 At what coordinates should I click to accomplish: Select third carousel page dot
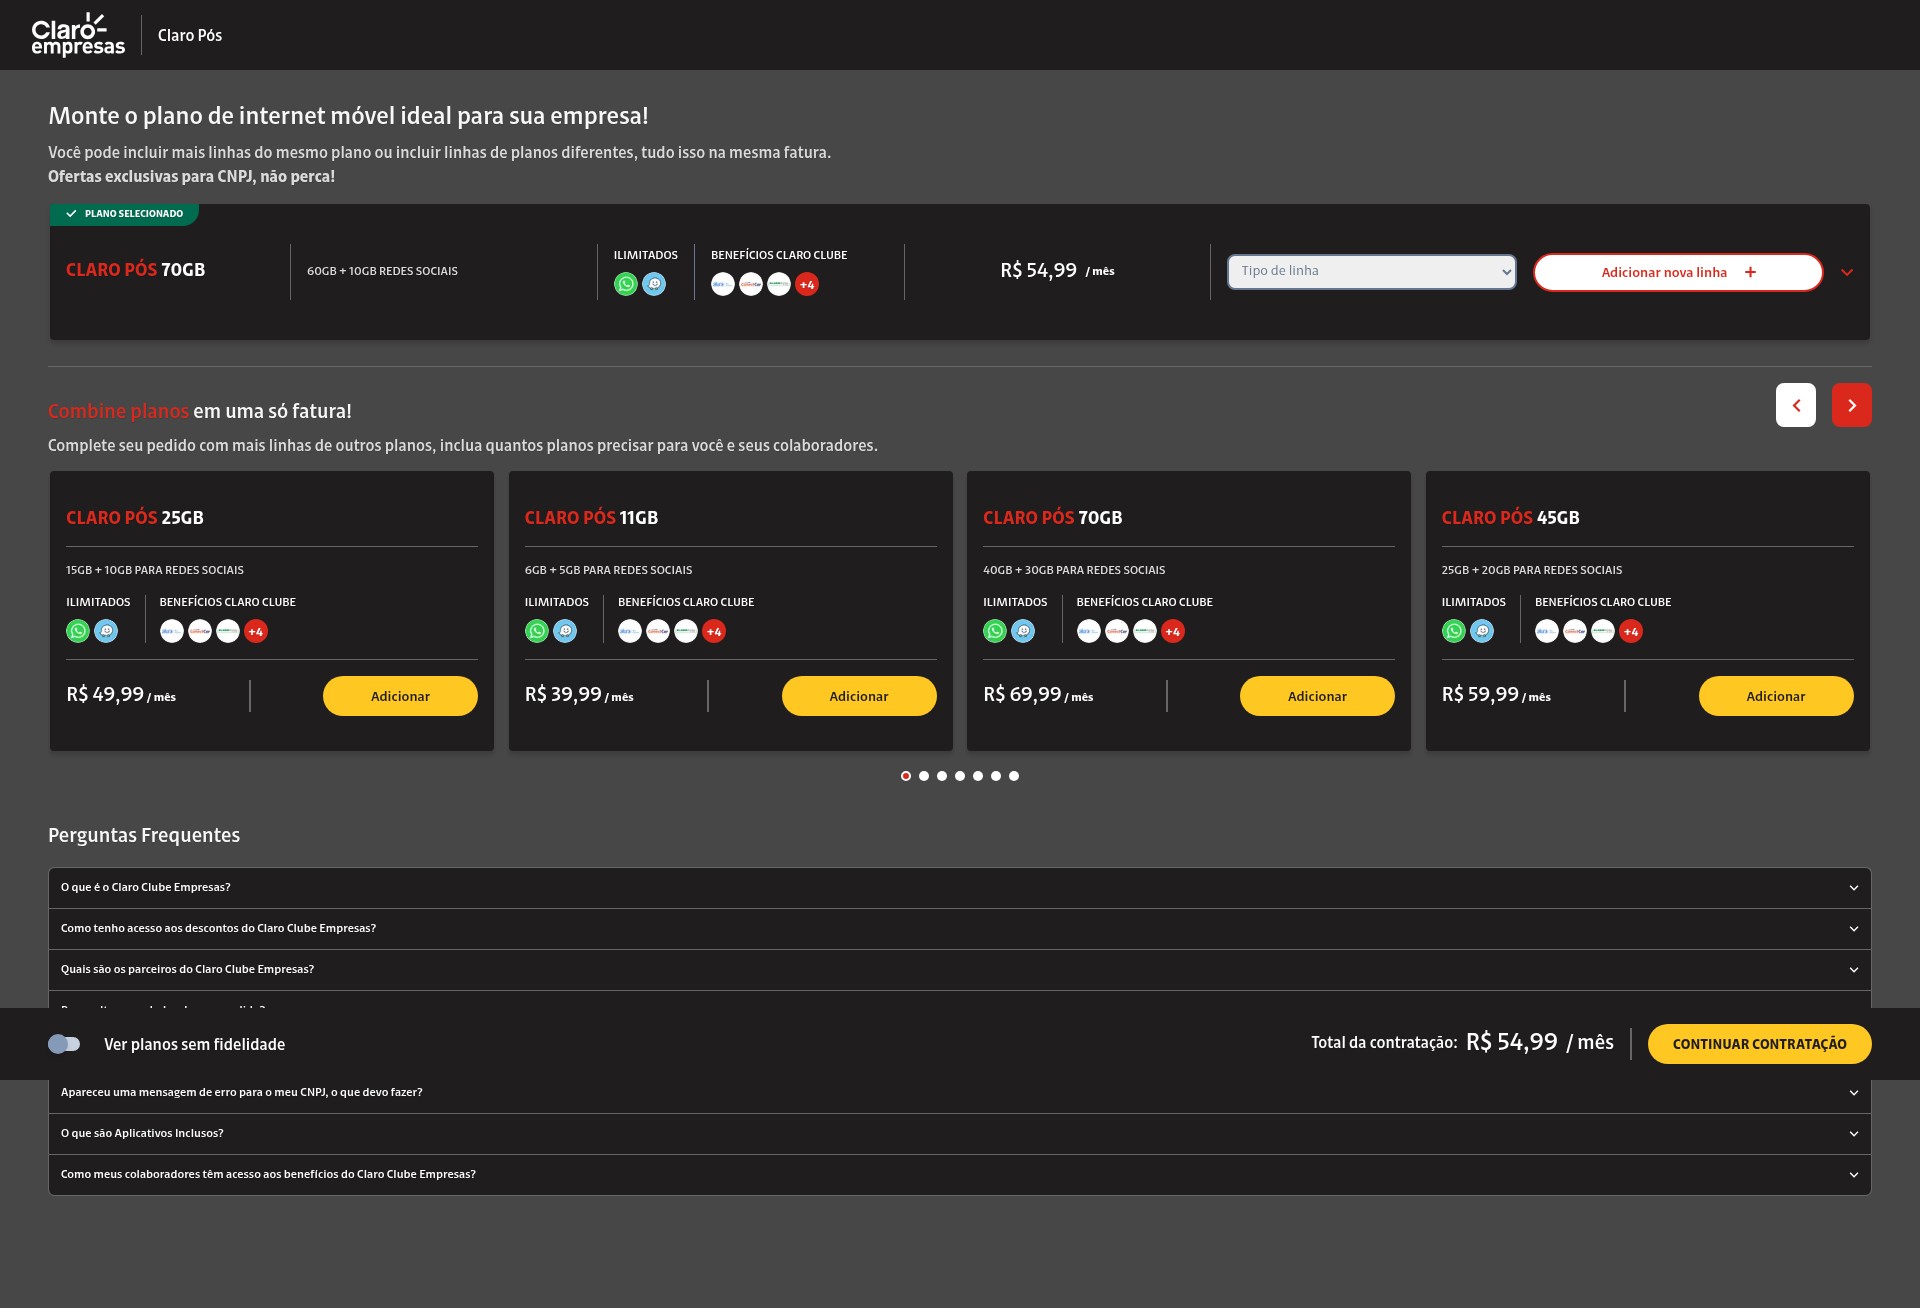pyautogui.click(x=942, y=776)
